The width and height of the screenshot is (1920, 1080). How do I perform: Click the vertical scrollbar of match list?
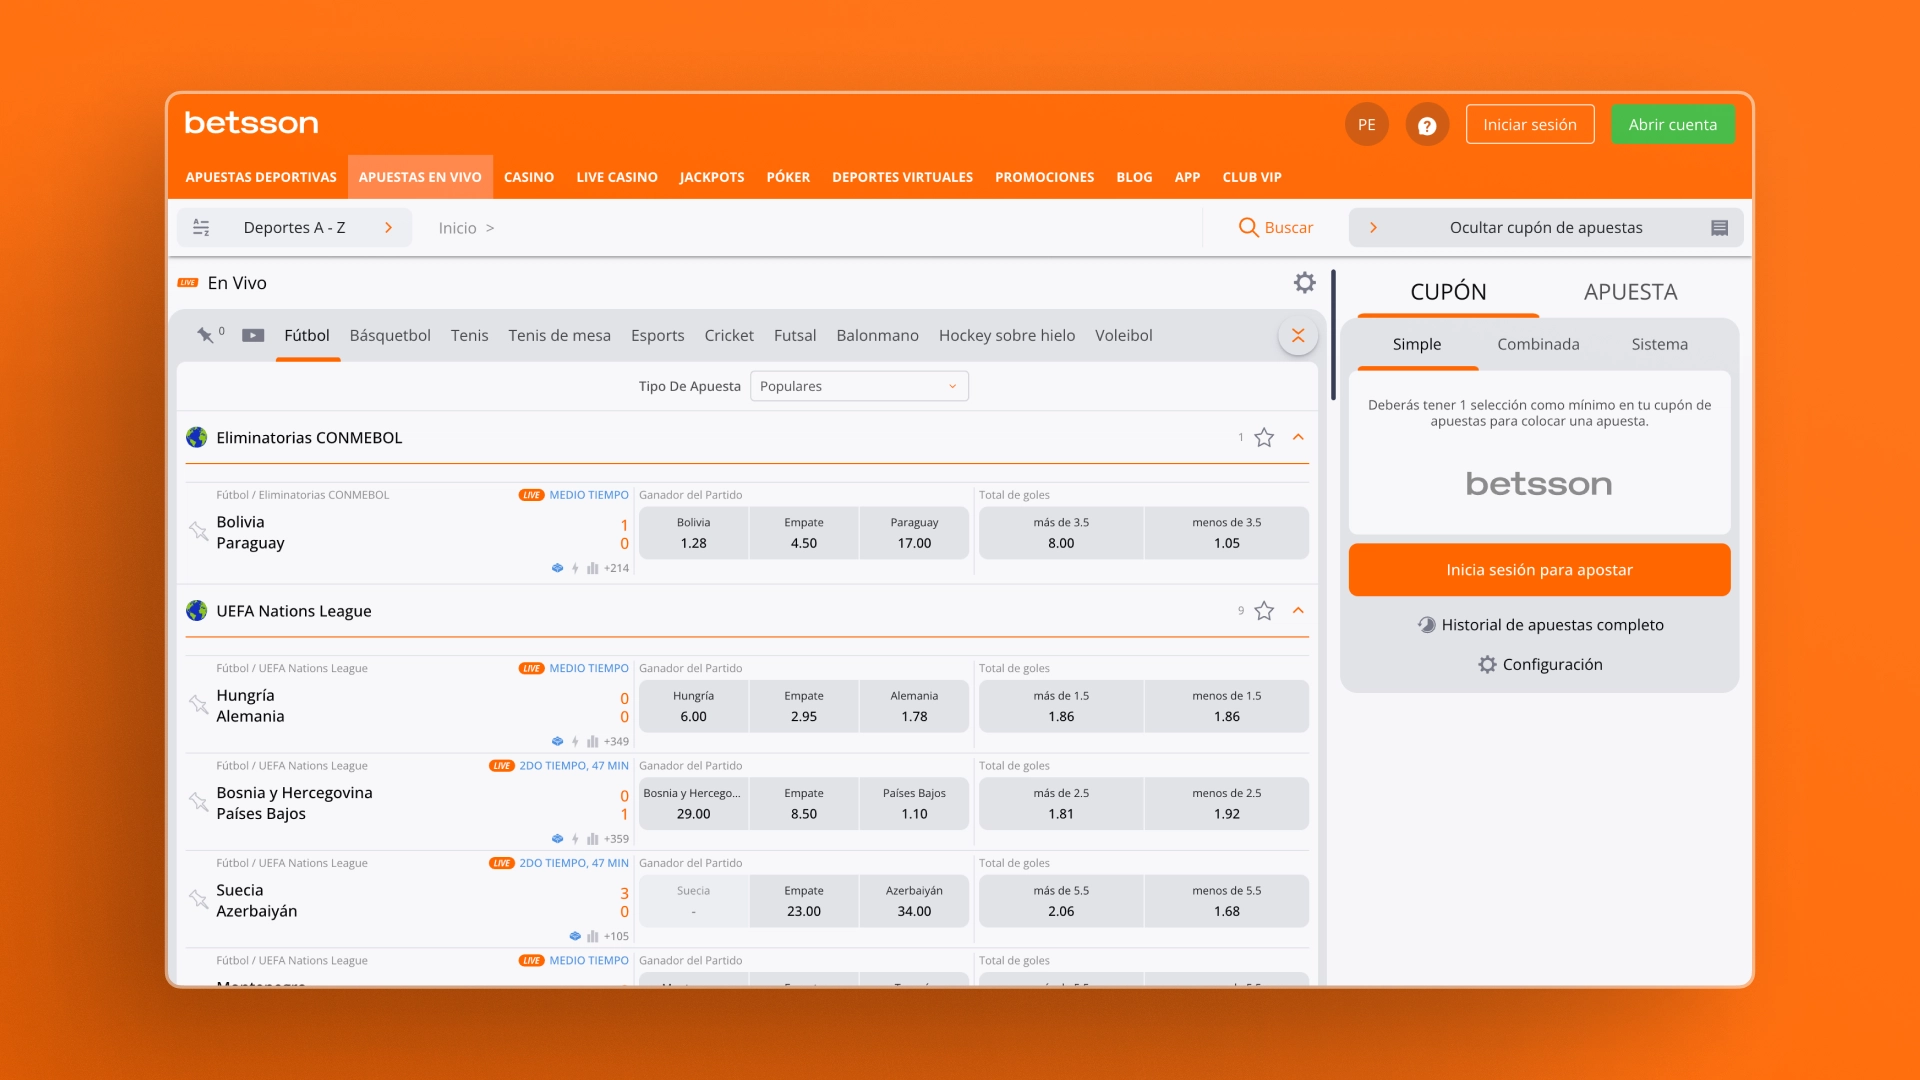(x=1333, y=336)
